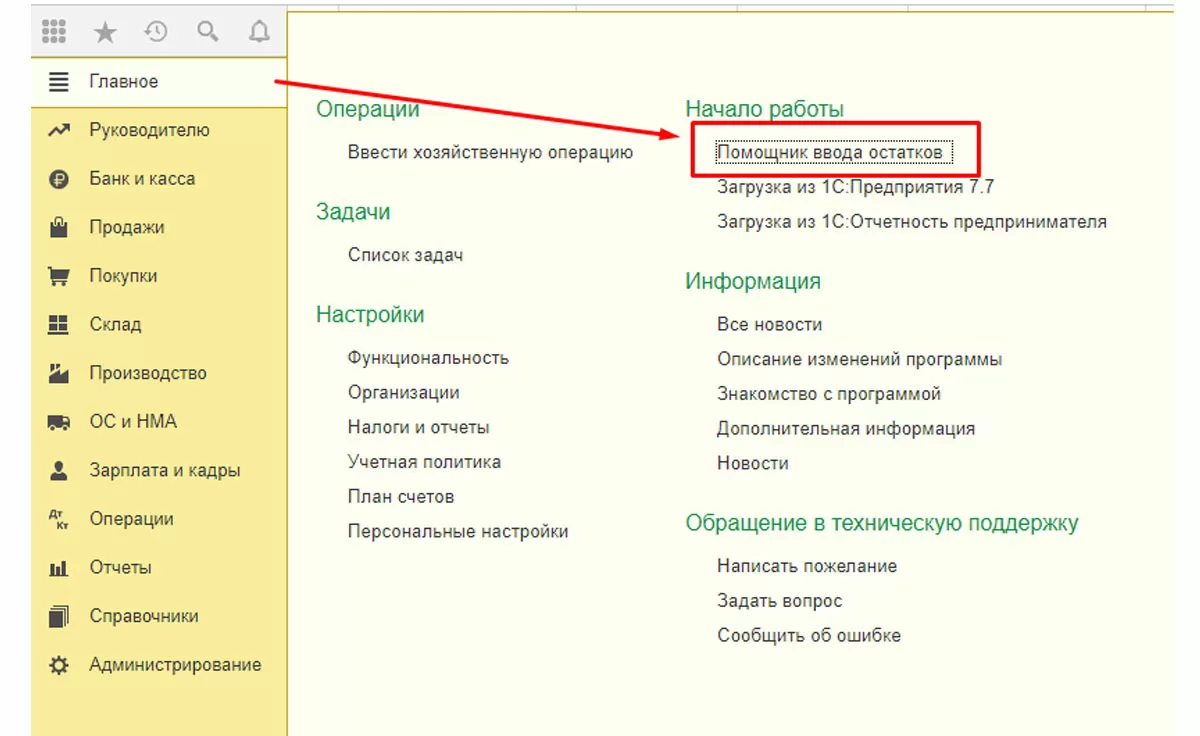Open the Favorites star icon
The height and width of the screenshot is (736, 1200).
pos(105,33)
